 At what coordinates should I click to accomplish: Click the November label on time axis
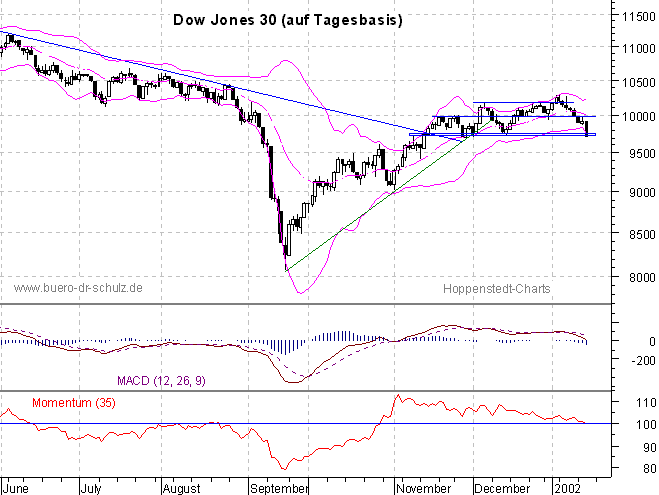coord(424,489)
